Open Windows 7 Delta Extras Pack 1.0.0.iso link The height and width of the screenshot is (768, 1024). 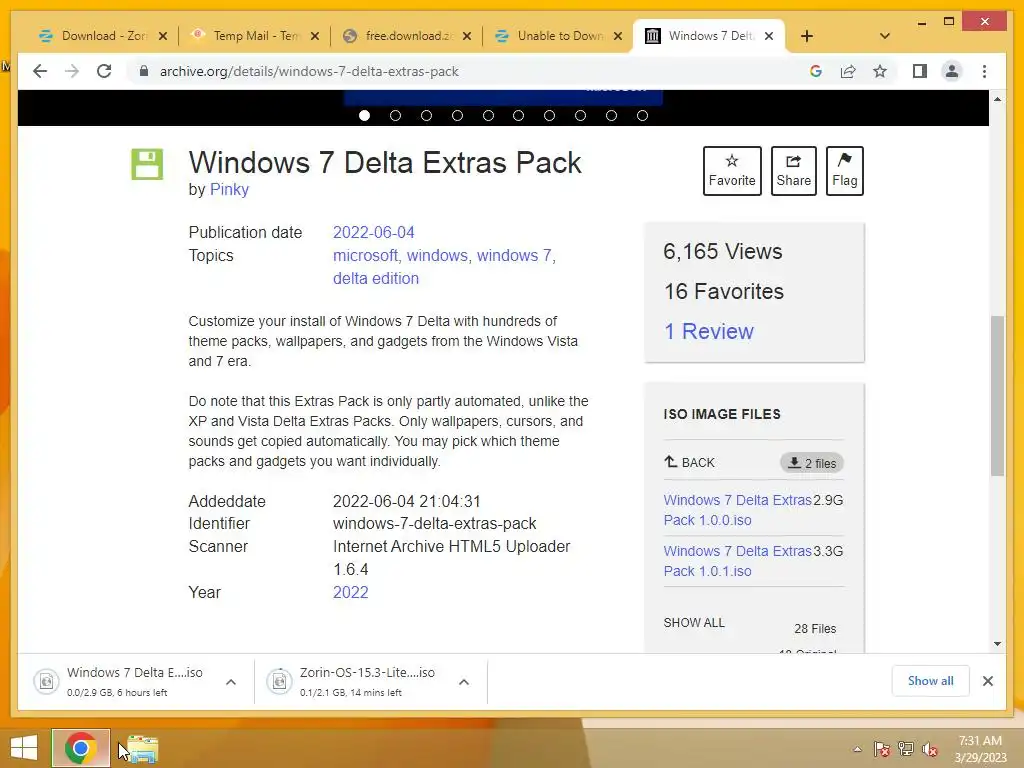coord(737,510)
